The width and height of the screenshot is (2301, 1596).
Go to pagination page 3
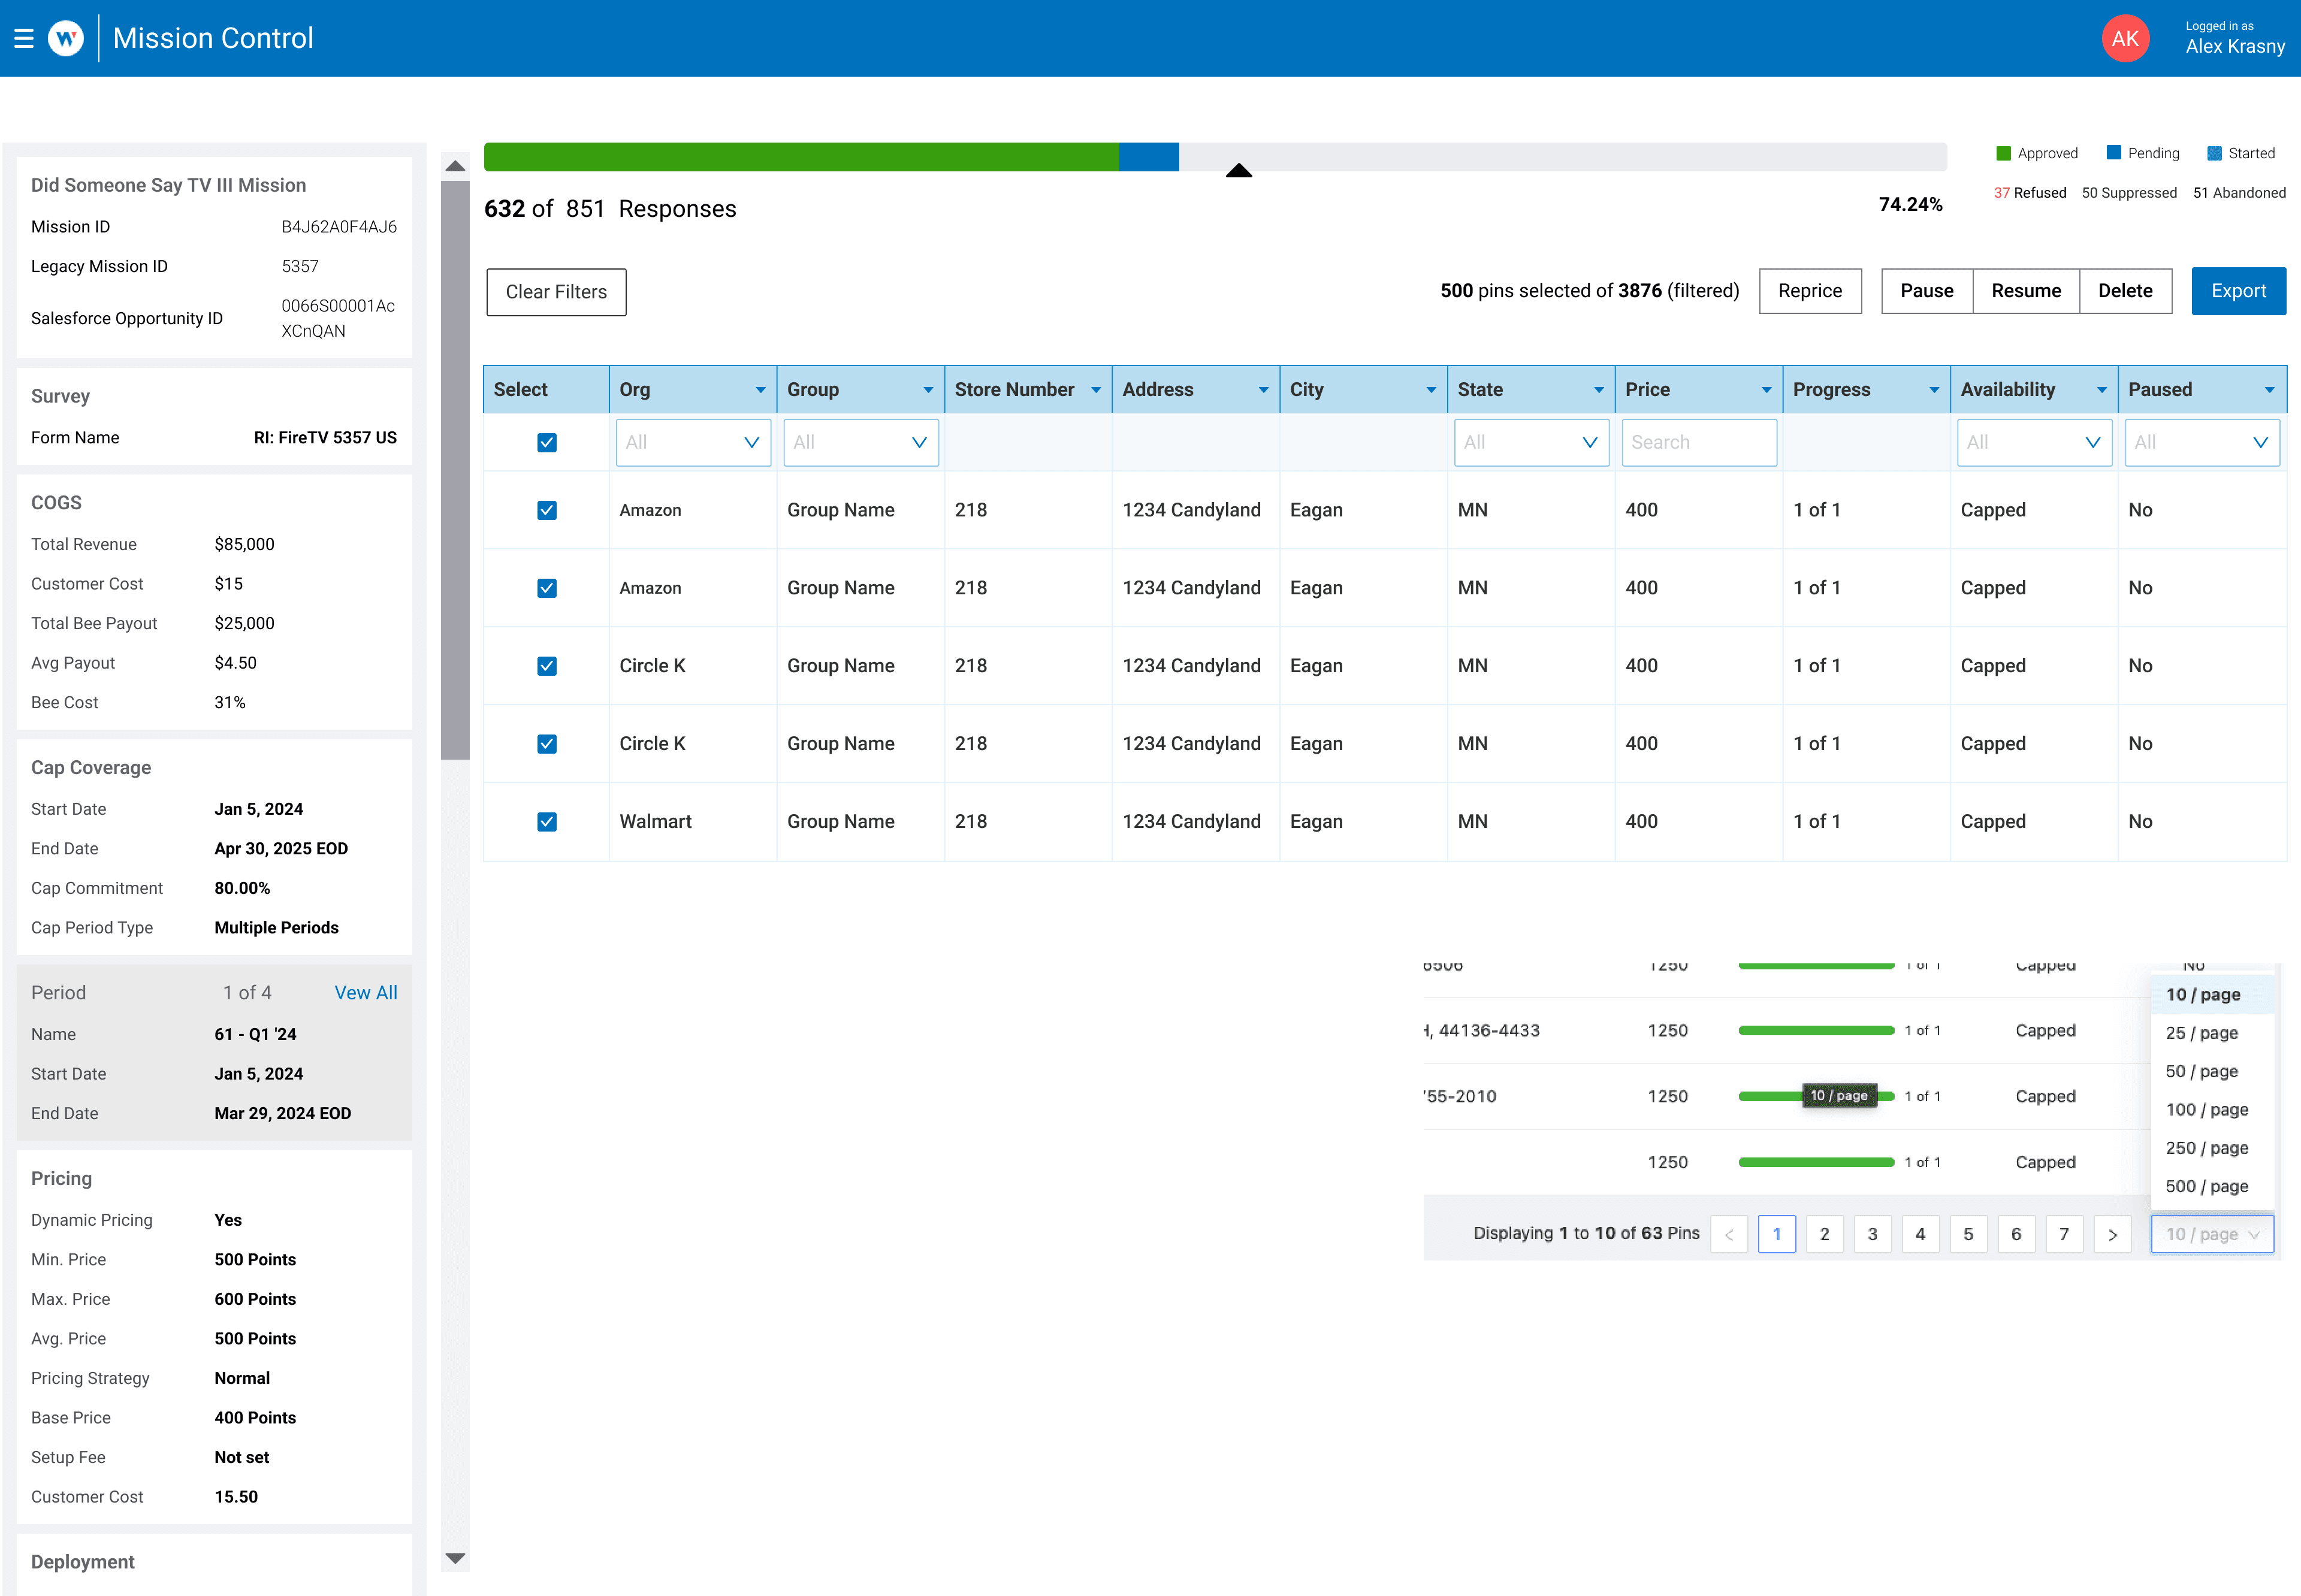(1873, 1234)
